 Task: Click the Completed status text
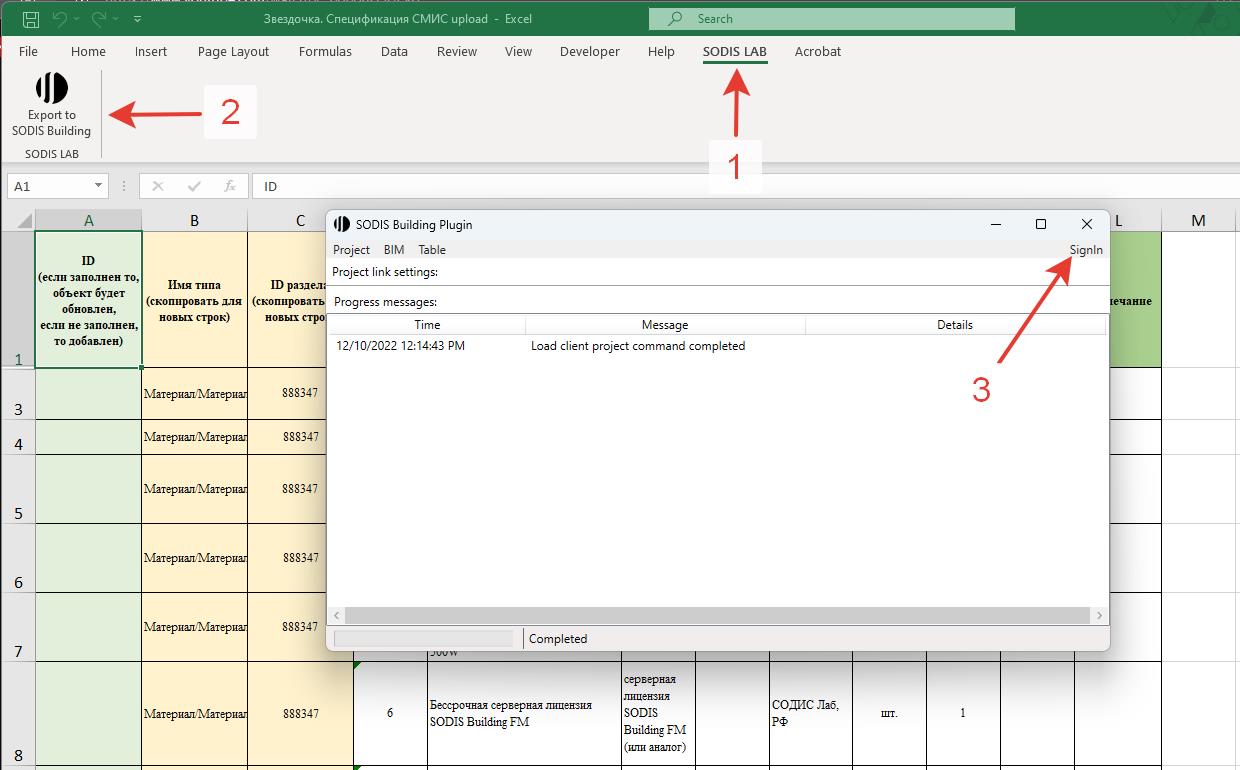558,638
